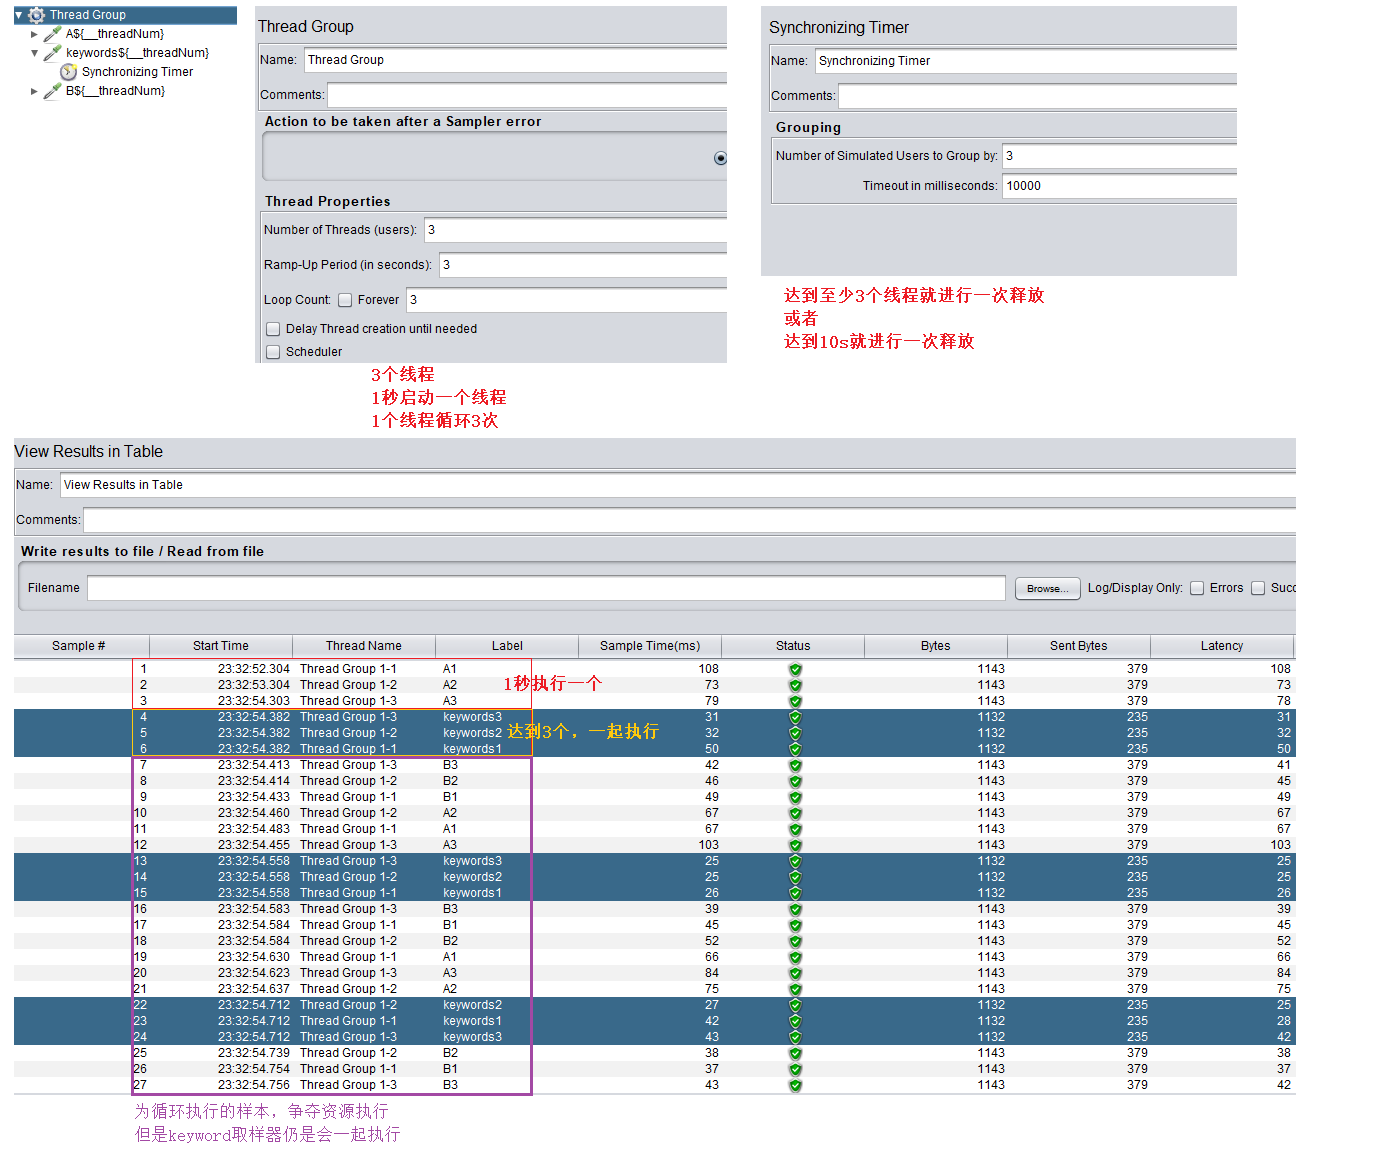
Task: Click the Loop Count value field
Action: coord(566,300)
